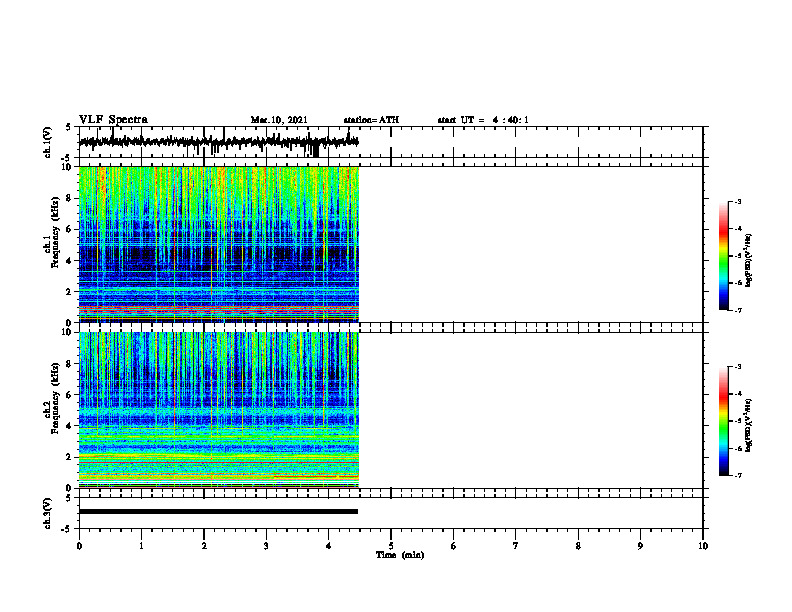Click the "4" kHz tick of ch.1 spectrogram
This screenshot has width=792, height=612.
point(70,261)
